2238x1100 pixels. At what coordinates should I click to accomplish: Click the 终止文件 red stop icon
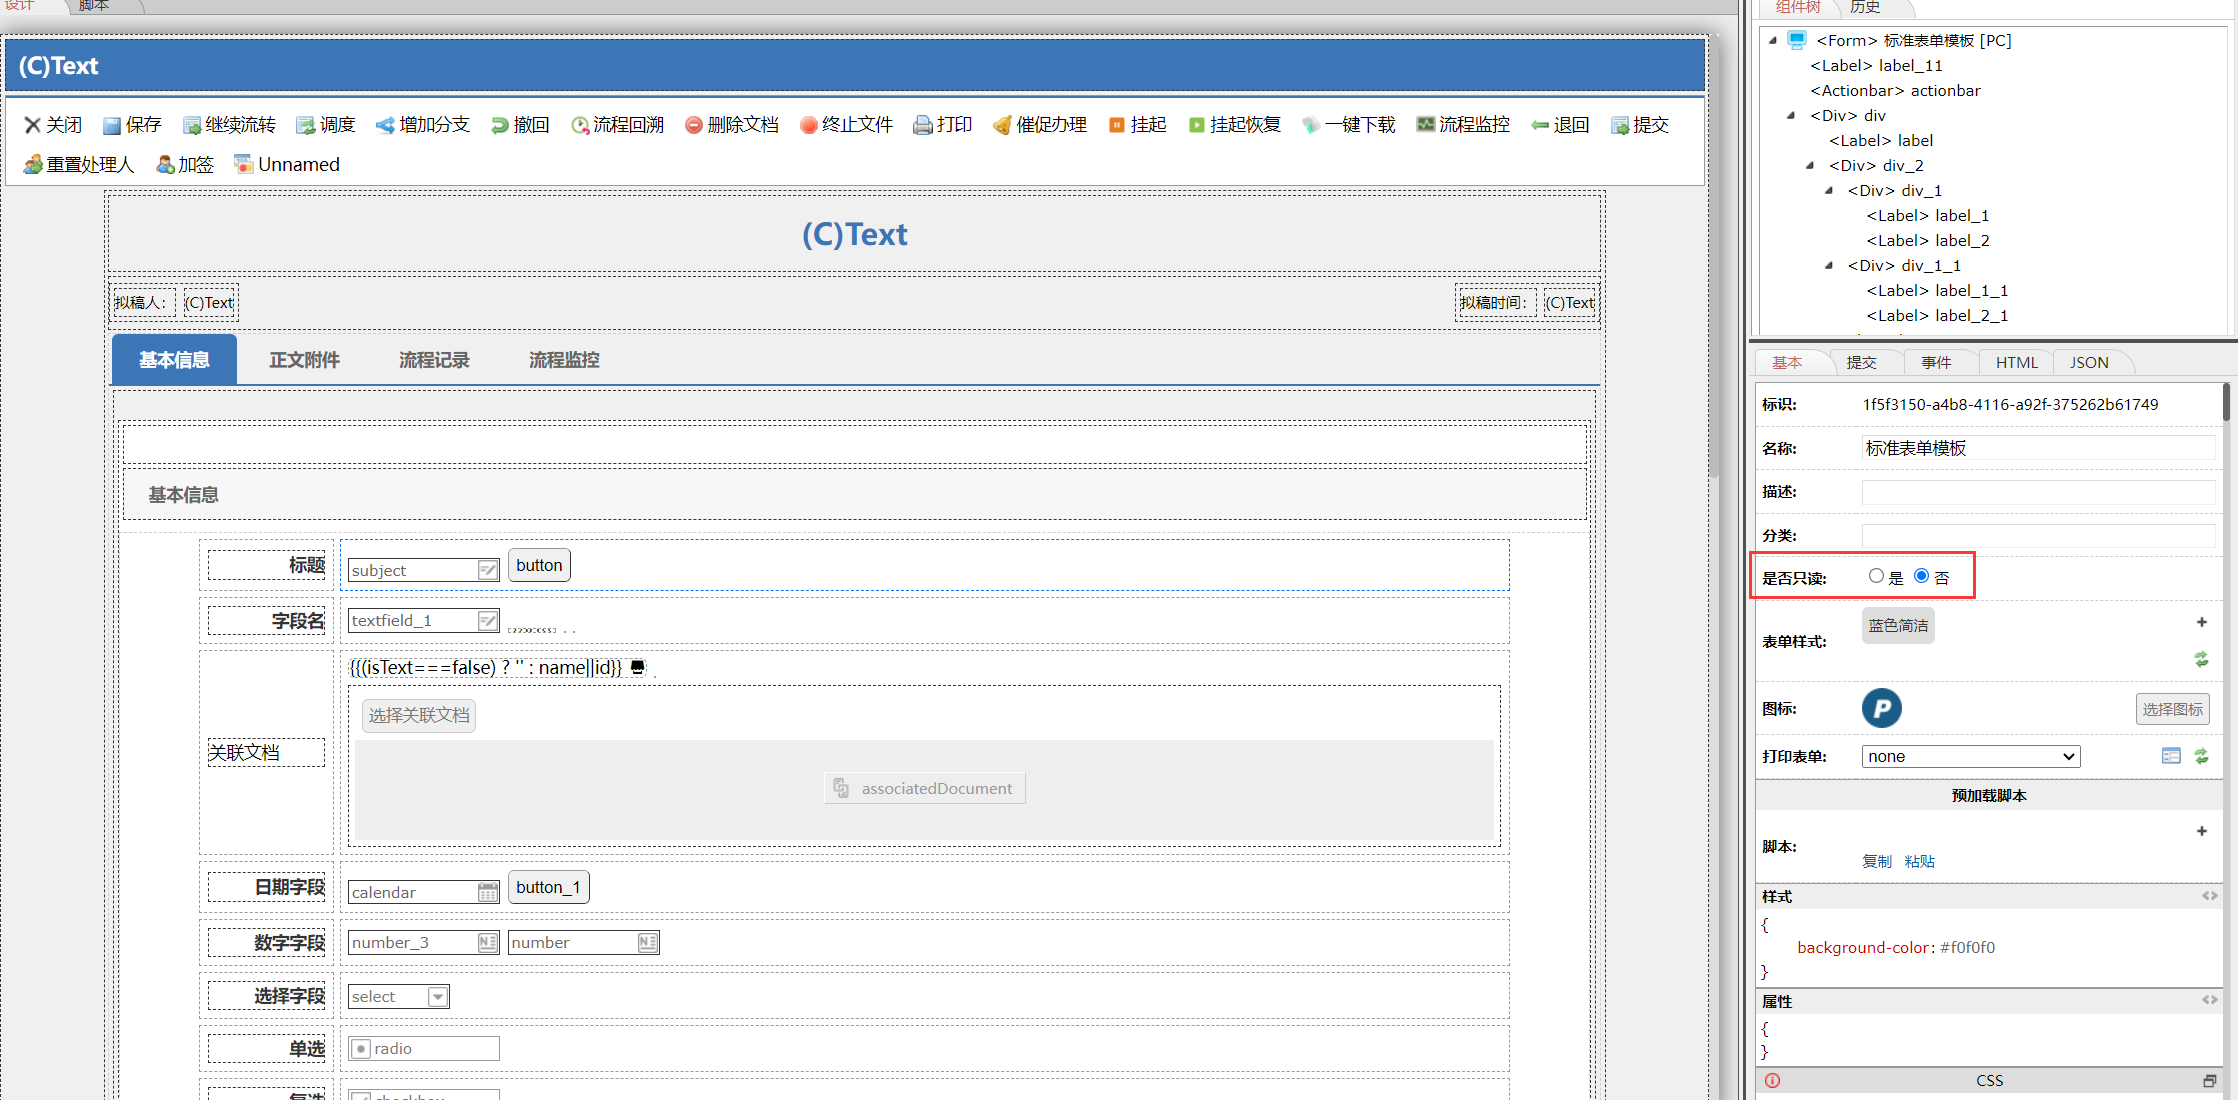pyautogui.click(x=808, y=126)
